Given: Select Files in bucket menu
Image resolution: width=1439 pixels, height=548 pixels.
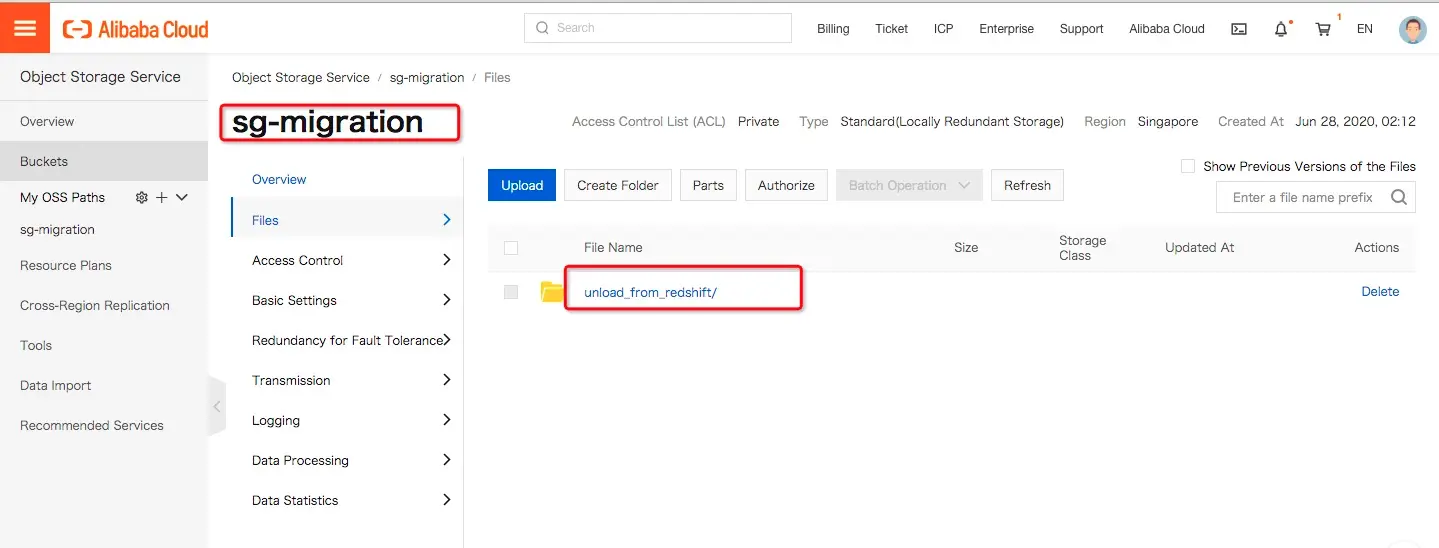Looking at the screenshot, I should click(346, 220).
